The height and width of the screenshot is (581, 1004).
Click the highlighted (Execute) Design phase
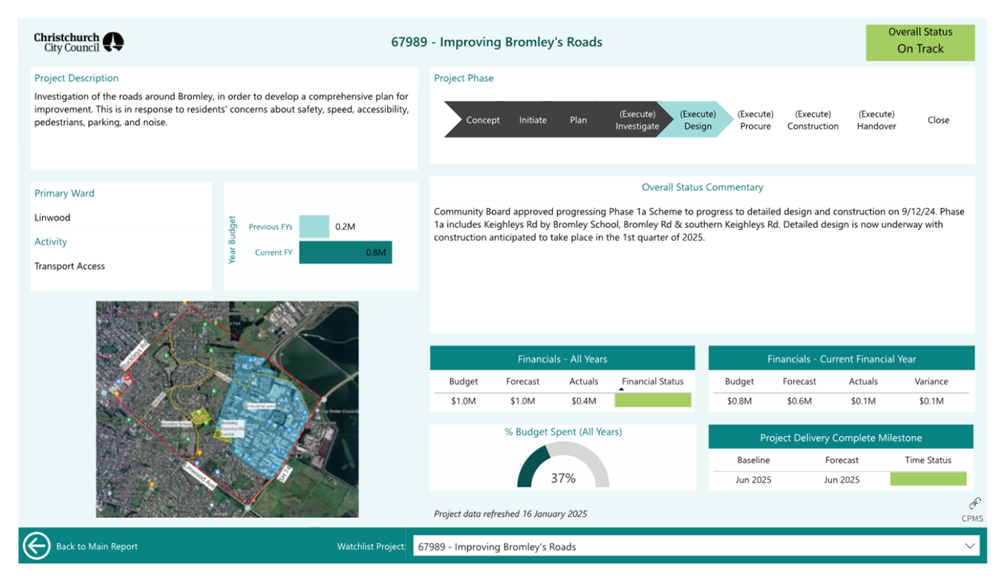click(697, 120)
